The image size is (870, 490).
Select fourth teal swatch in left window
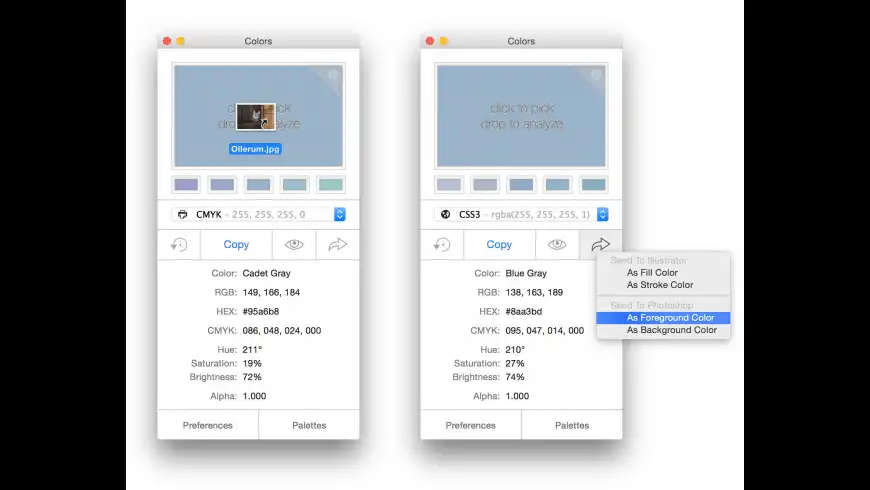point(295,184)
